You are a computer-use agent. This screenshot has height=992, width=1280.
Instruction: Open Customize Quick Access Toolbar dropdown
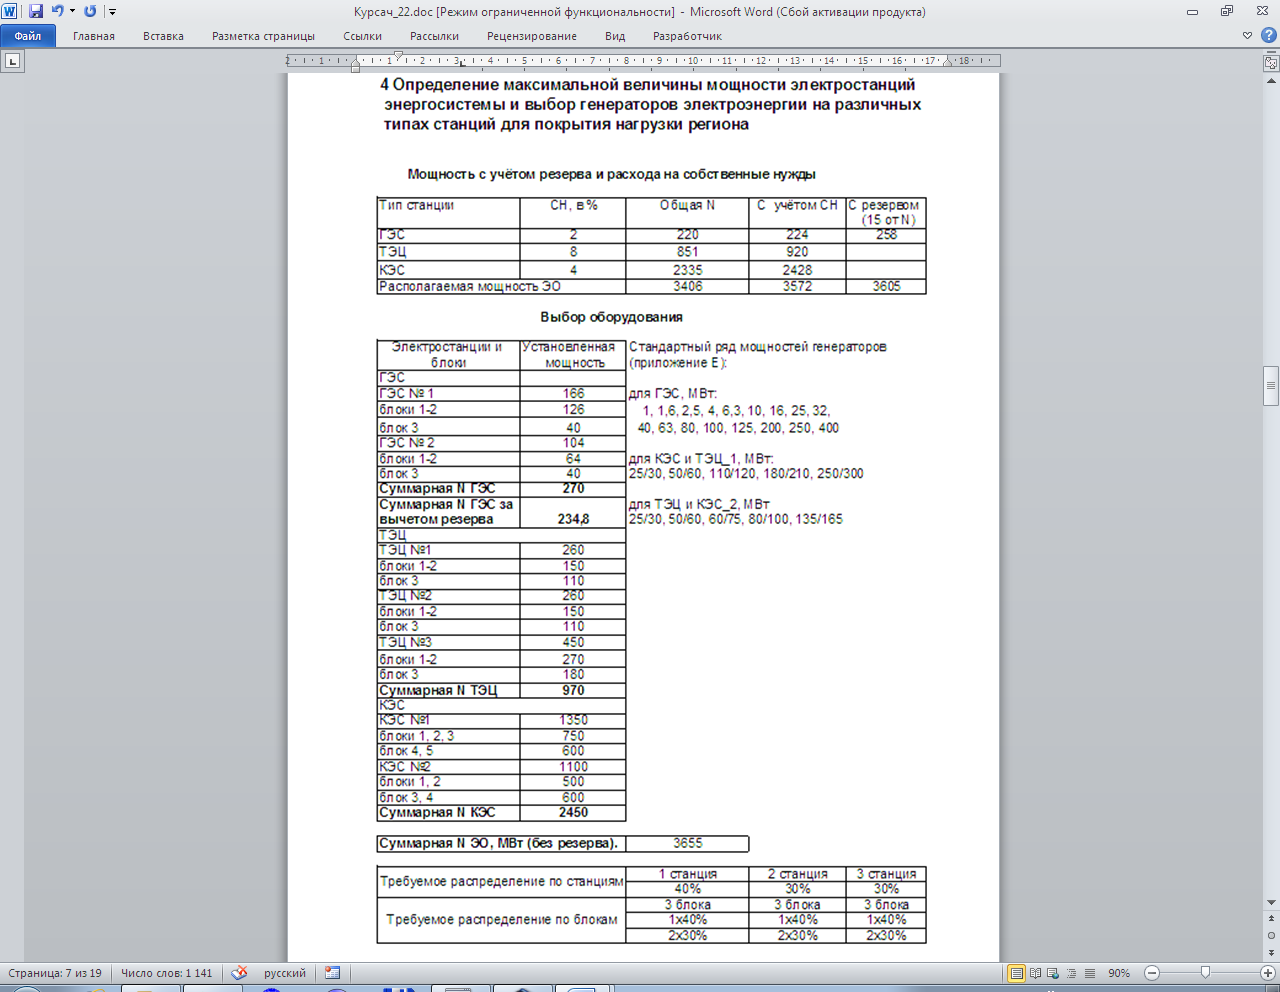pyautogui.click(x=111, y=12)
